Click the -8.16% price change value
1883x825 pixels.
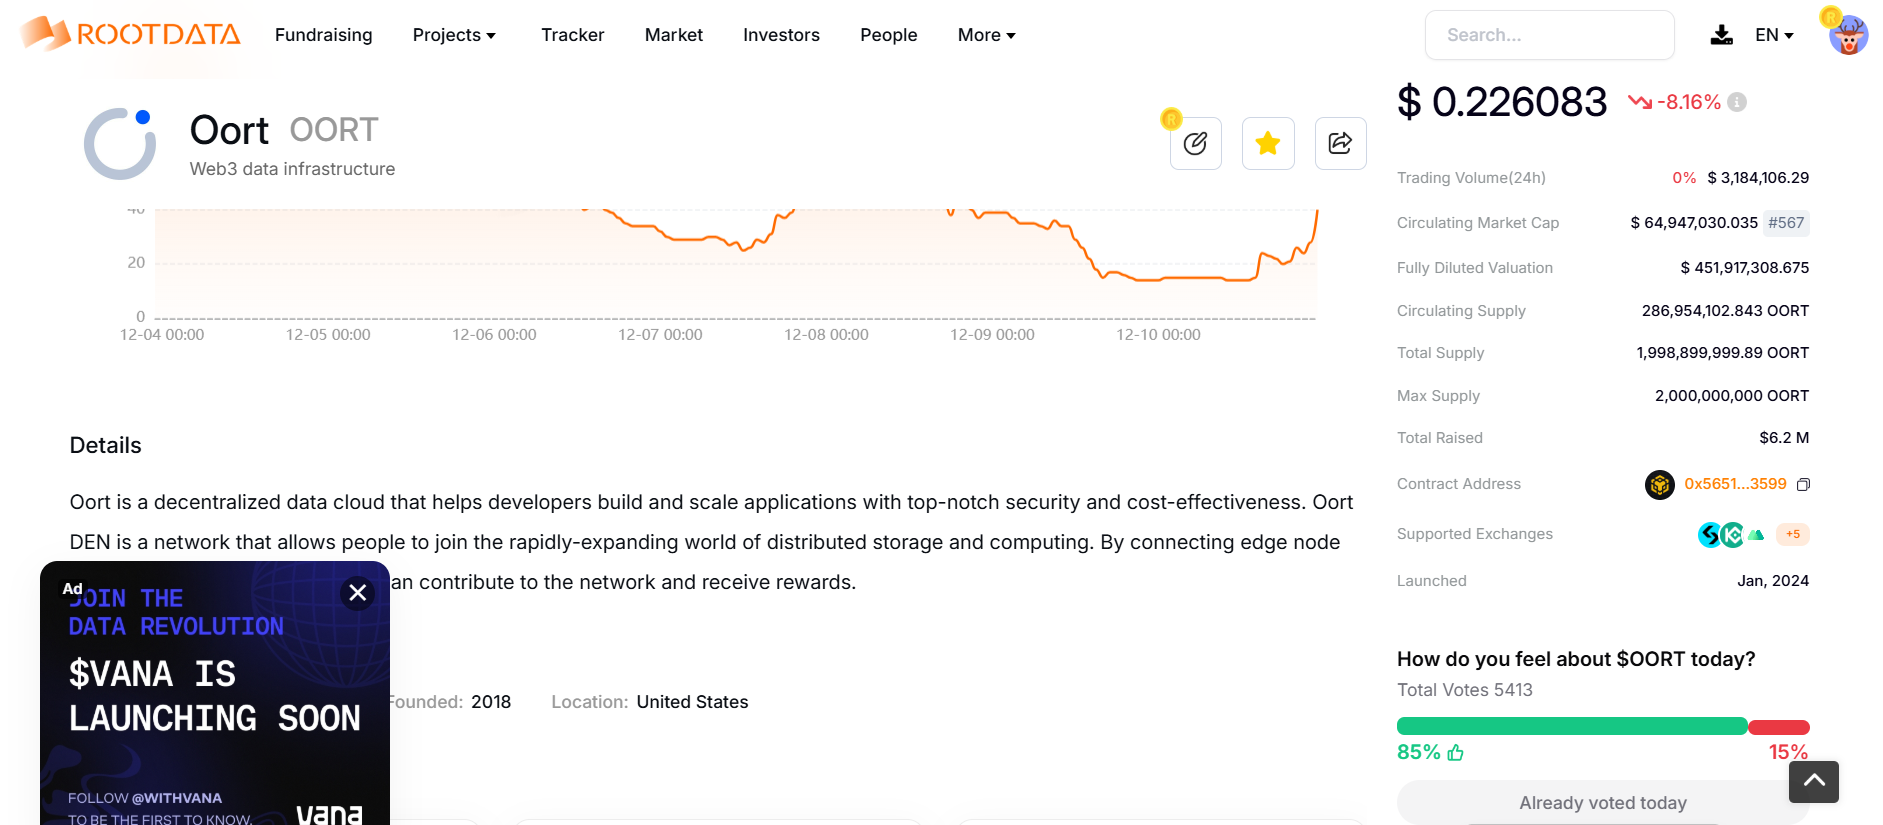click(x=1688, y=102)
